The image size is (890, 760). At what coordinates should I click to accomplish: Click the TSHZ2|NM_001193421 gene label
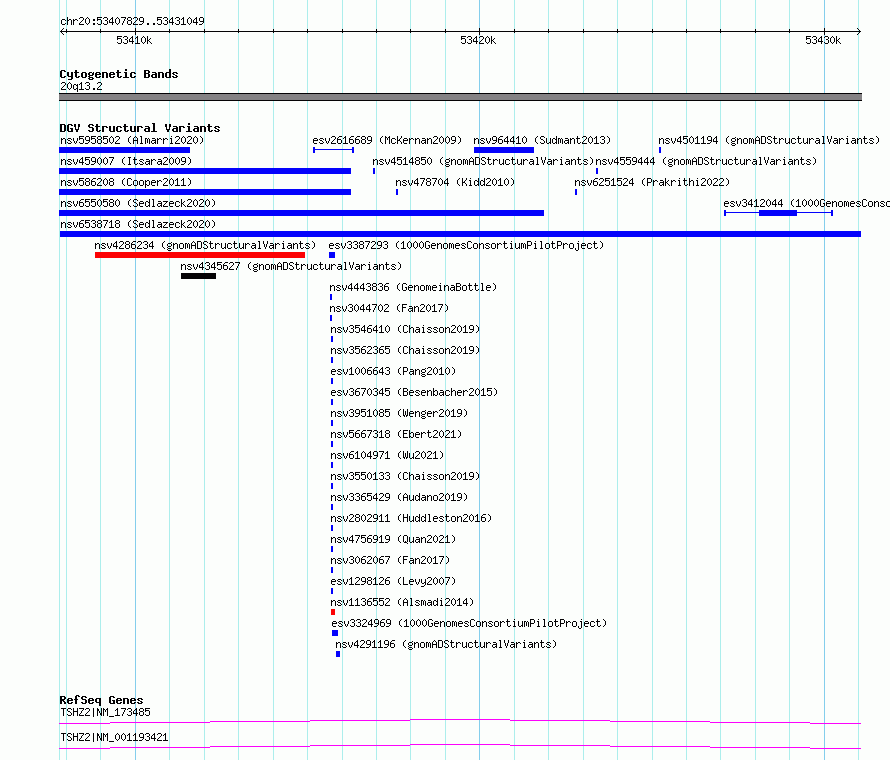[x=114, y=737]
